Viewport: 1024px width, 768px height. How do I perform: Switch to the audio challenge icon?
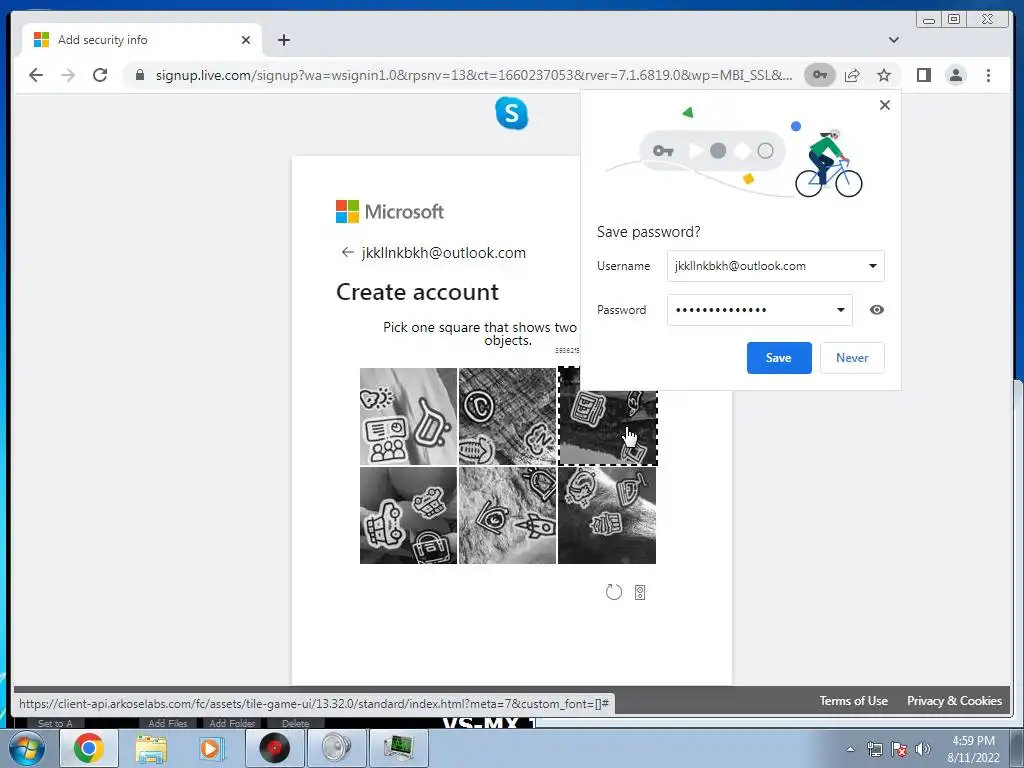click(x=640, y=592)
